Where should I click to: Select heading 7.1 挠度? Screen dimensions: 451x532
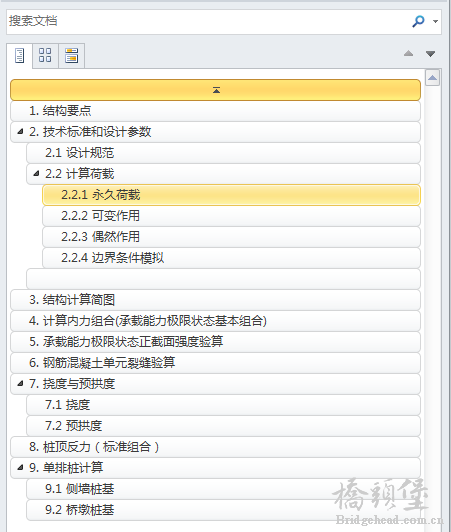point(223,405)
